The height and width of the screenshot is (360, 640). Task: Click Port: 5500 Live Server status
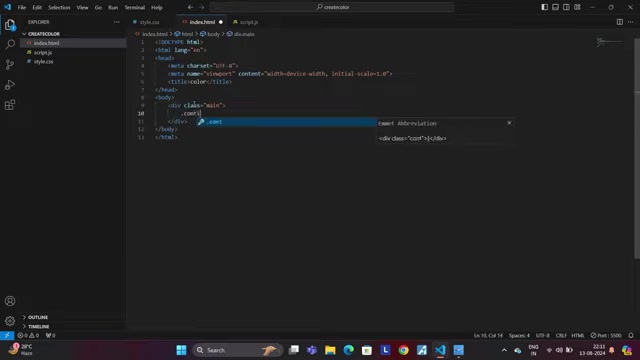[x=606, y=335]
